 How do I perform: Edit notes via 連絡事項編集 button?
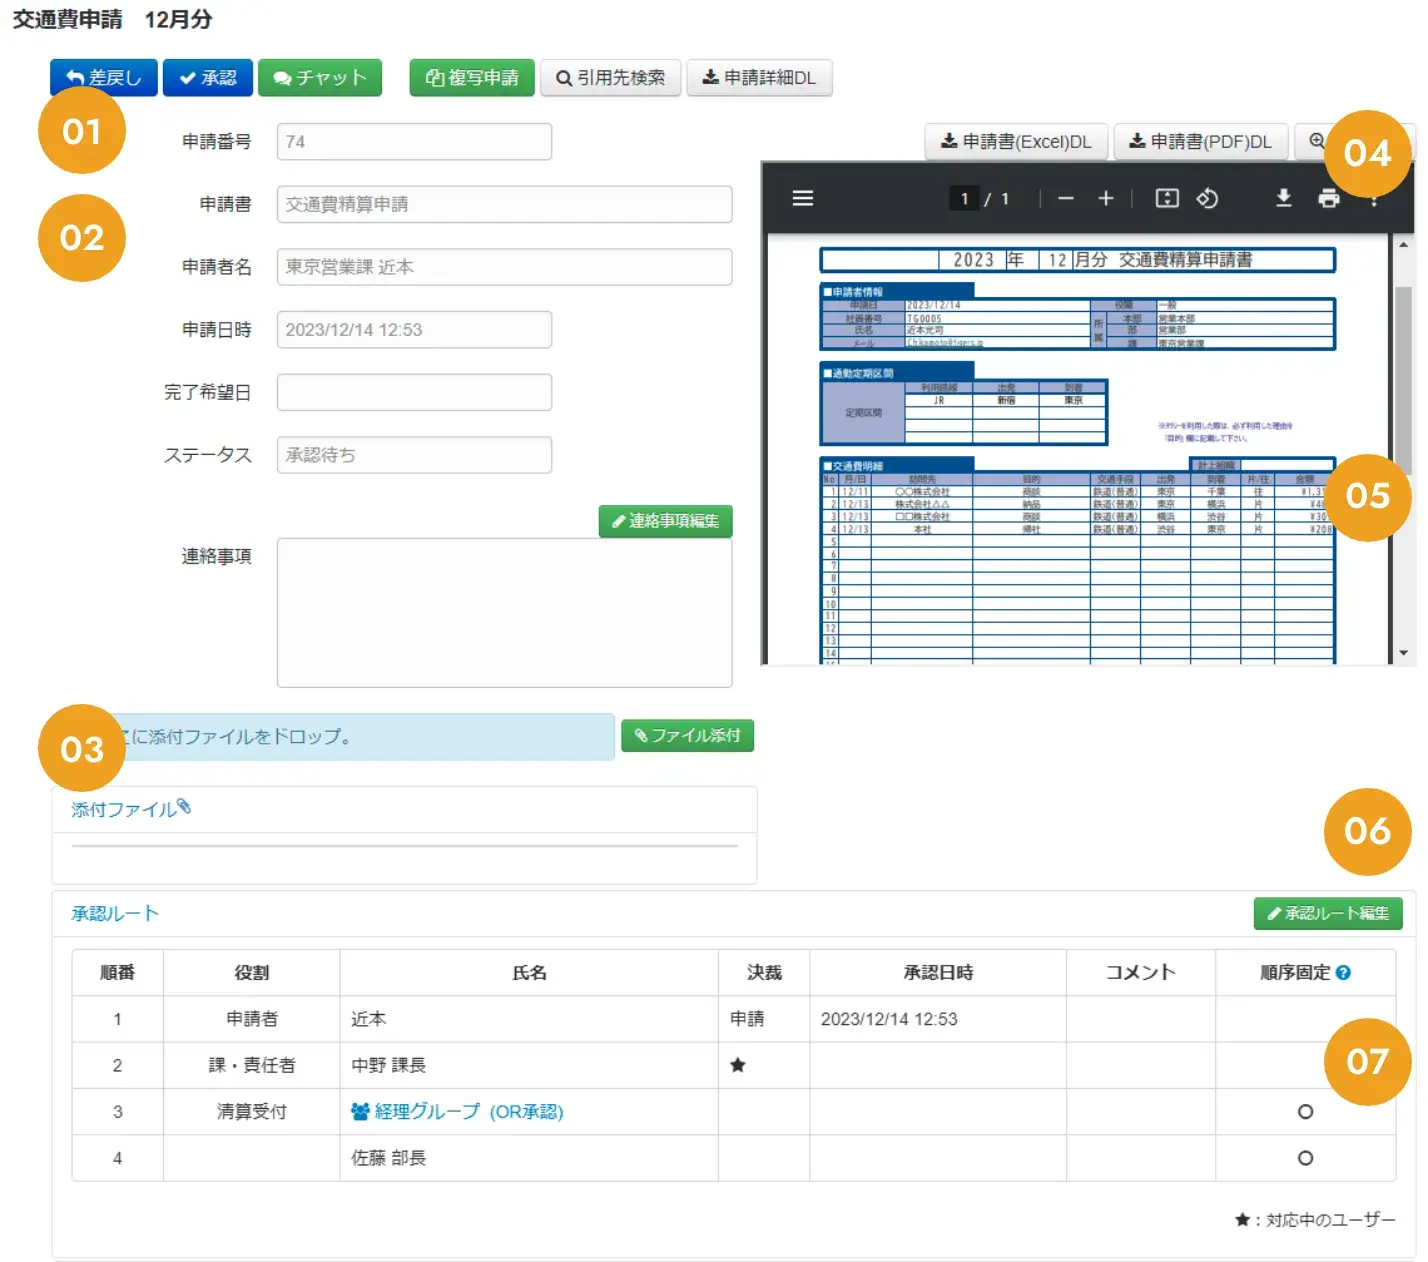click(x=666, y=521)
